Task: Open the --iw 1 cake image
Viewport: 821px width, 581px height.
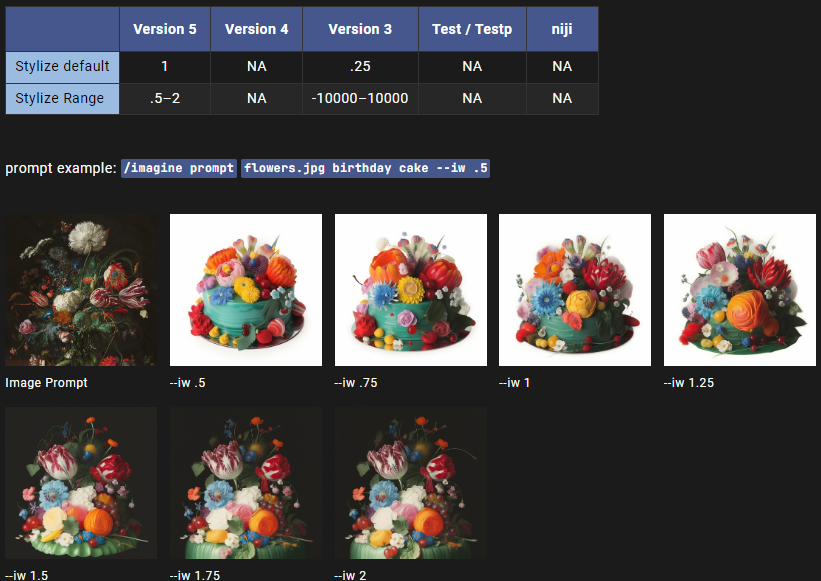Action: pyautogui.click(x=575, y=290)
